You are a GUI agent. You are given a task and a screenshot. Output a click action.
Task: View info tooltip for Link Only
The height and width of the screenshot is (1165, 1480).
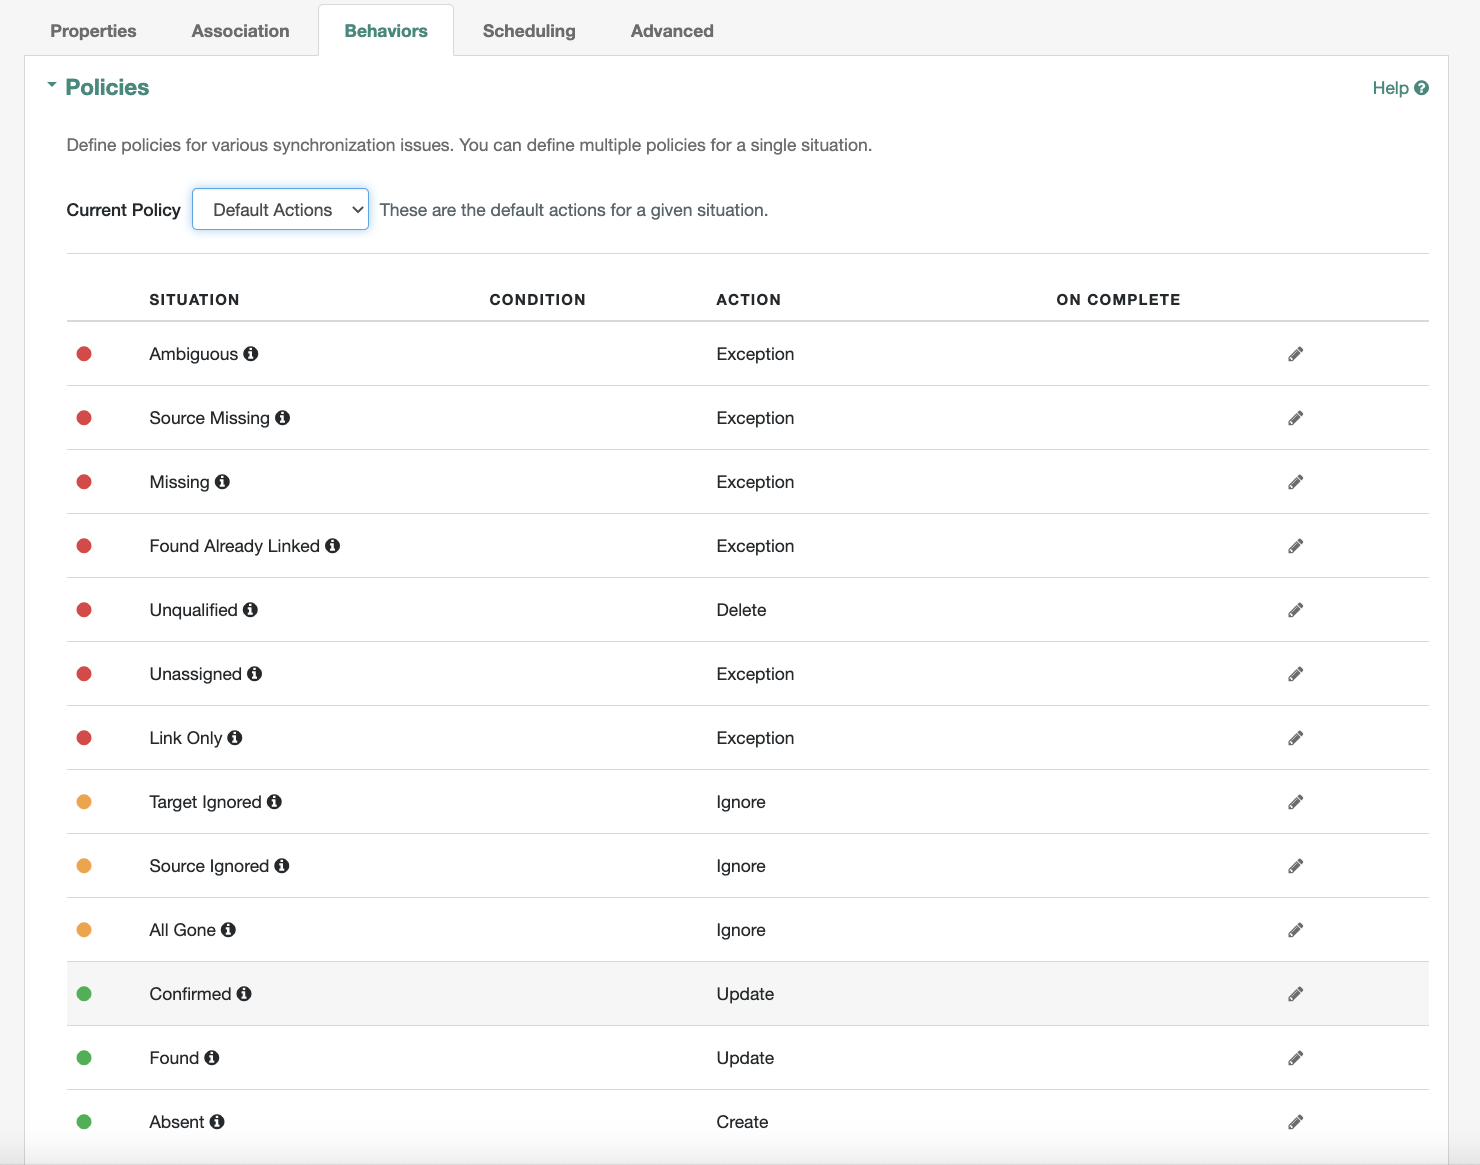click(235, 738)
